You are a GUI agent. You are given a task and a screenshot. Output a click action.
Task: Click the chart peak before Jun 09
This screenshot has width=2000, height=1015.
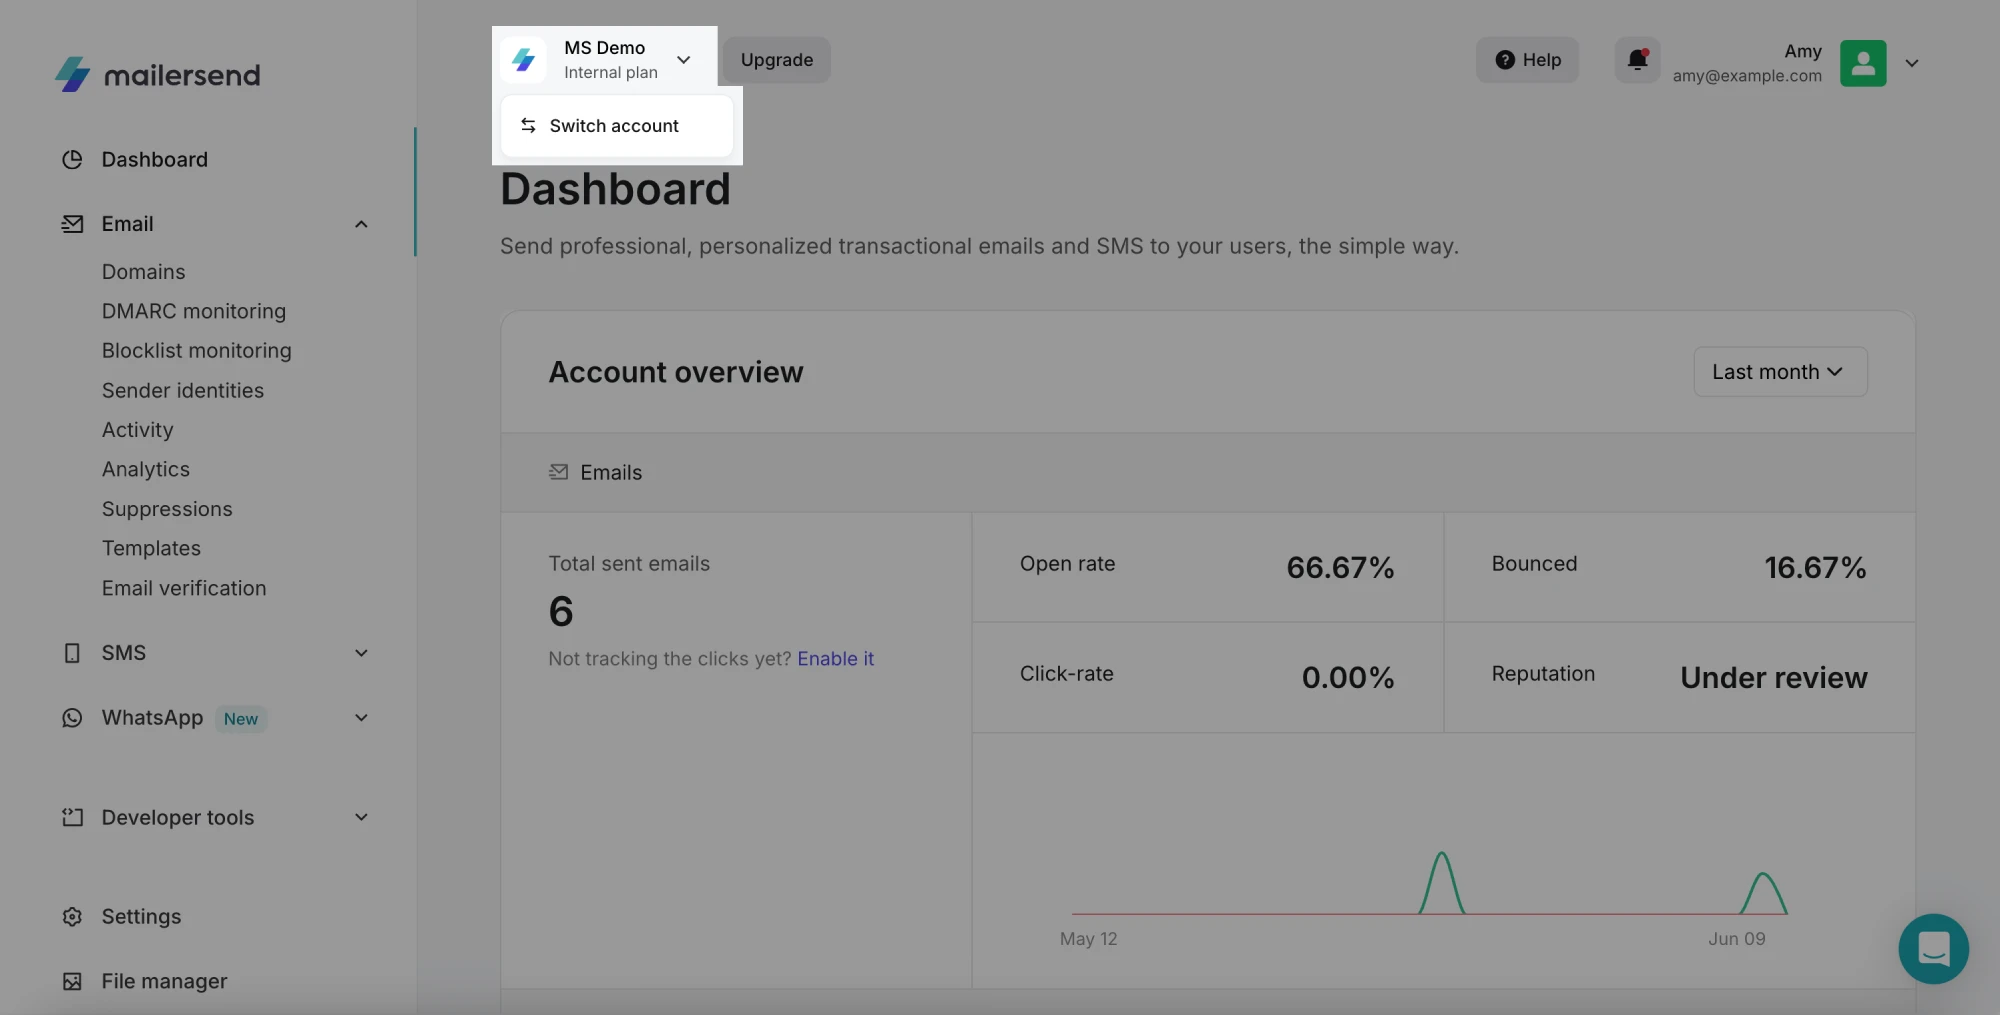[1763, 876]
